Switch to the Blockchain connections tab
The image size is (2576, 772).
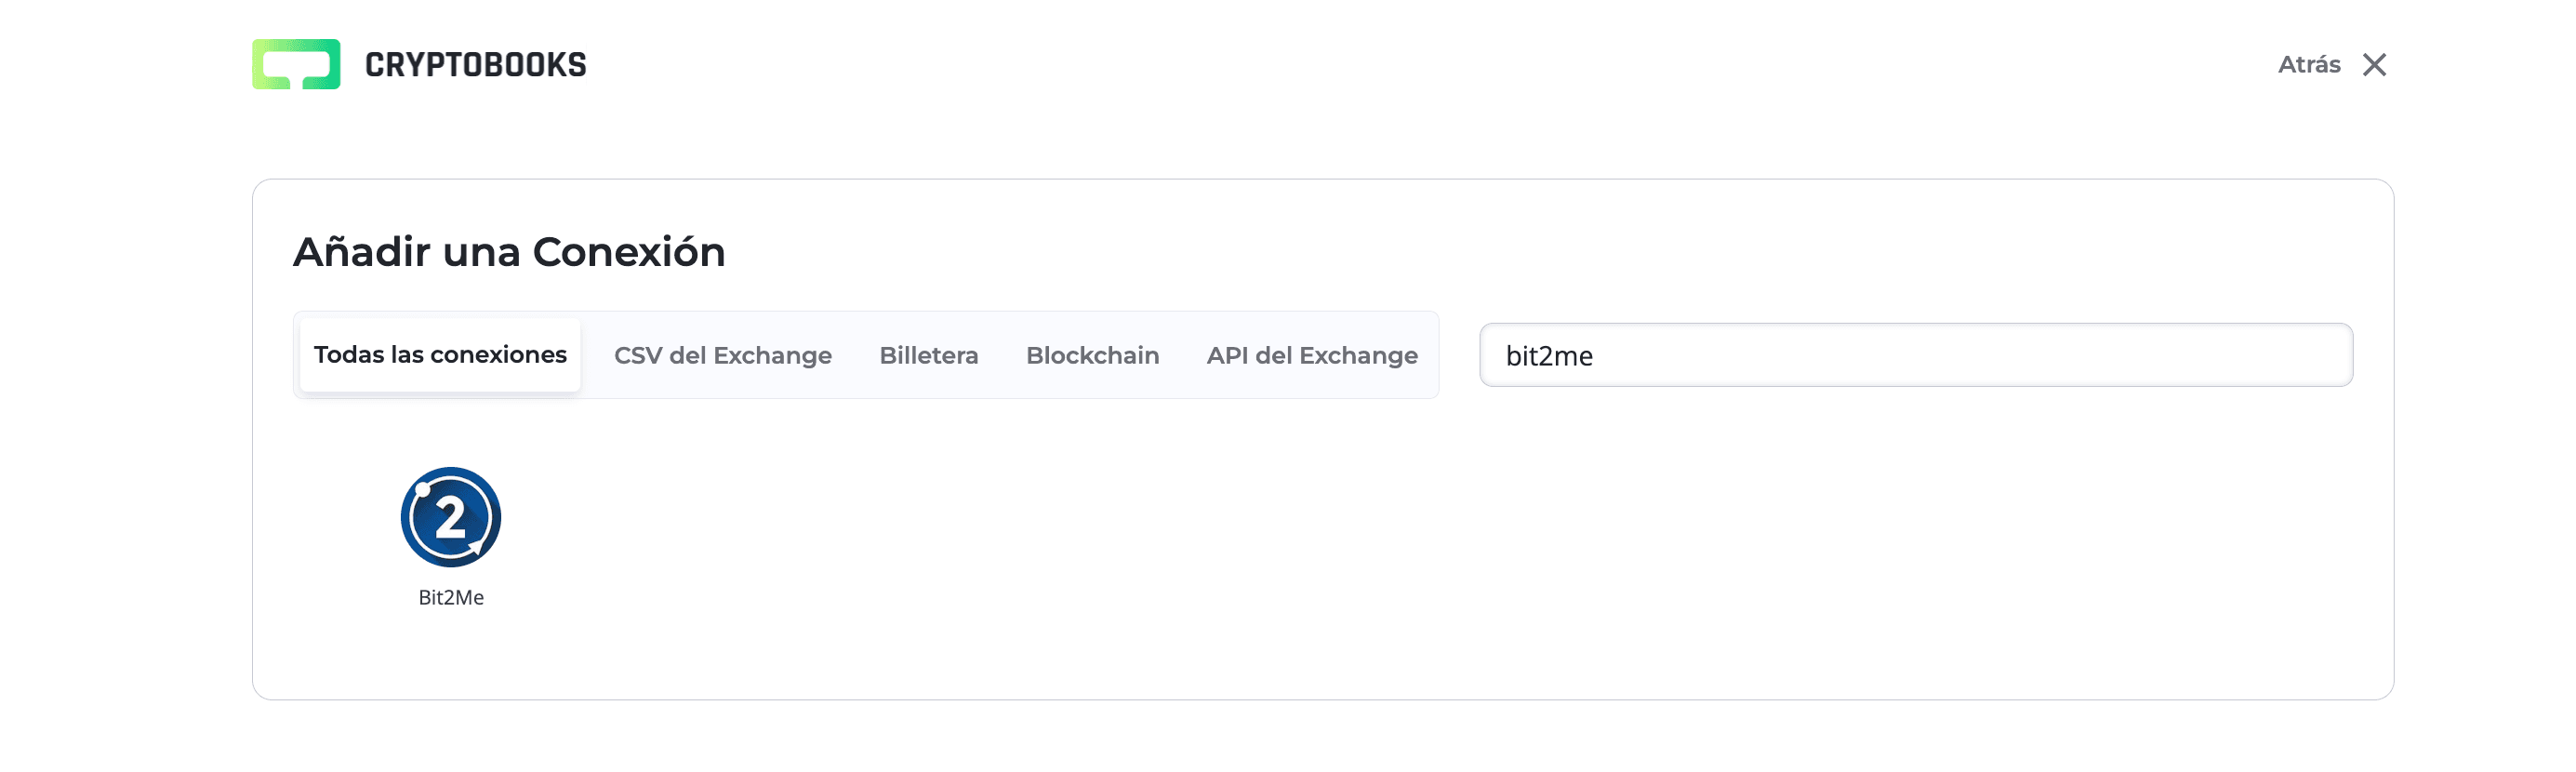tap(1092, 355)
